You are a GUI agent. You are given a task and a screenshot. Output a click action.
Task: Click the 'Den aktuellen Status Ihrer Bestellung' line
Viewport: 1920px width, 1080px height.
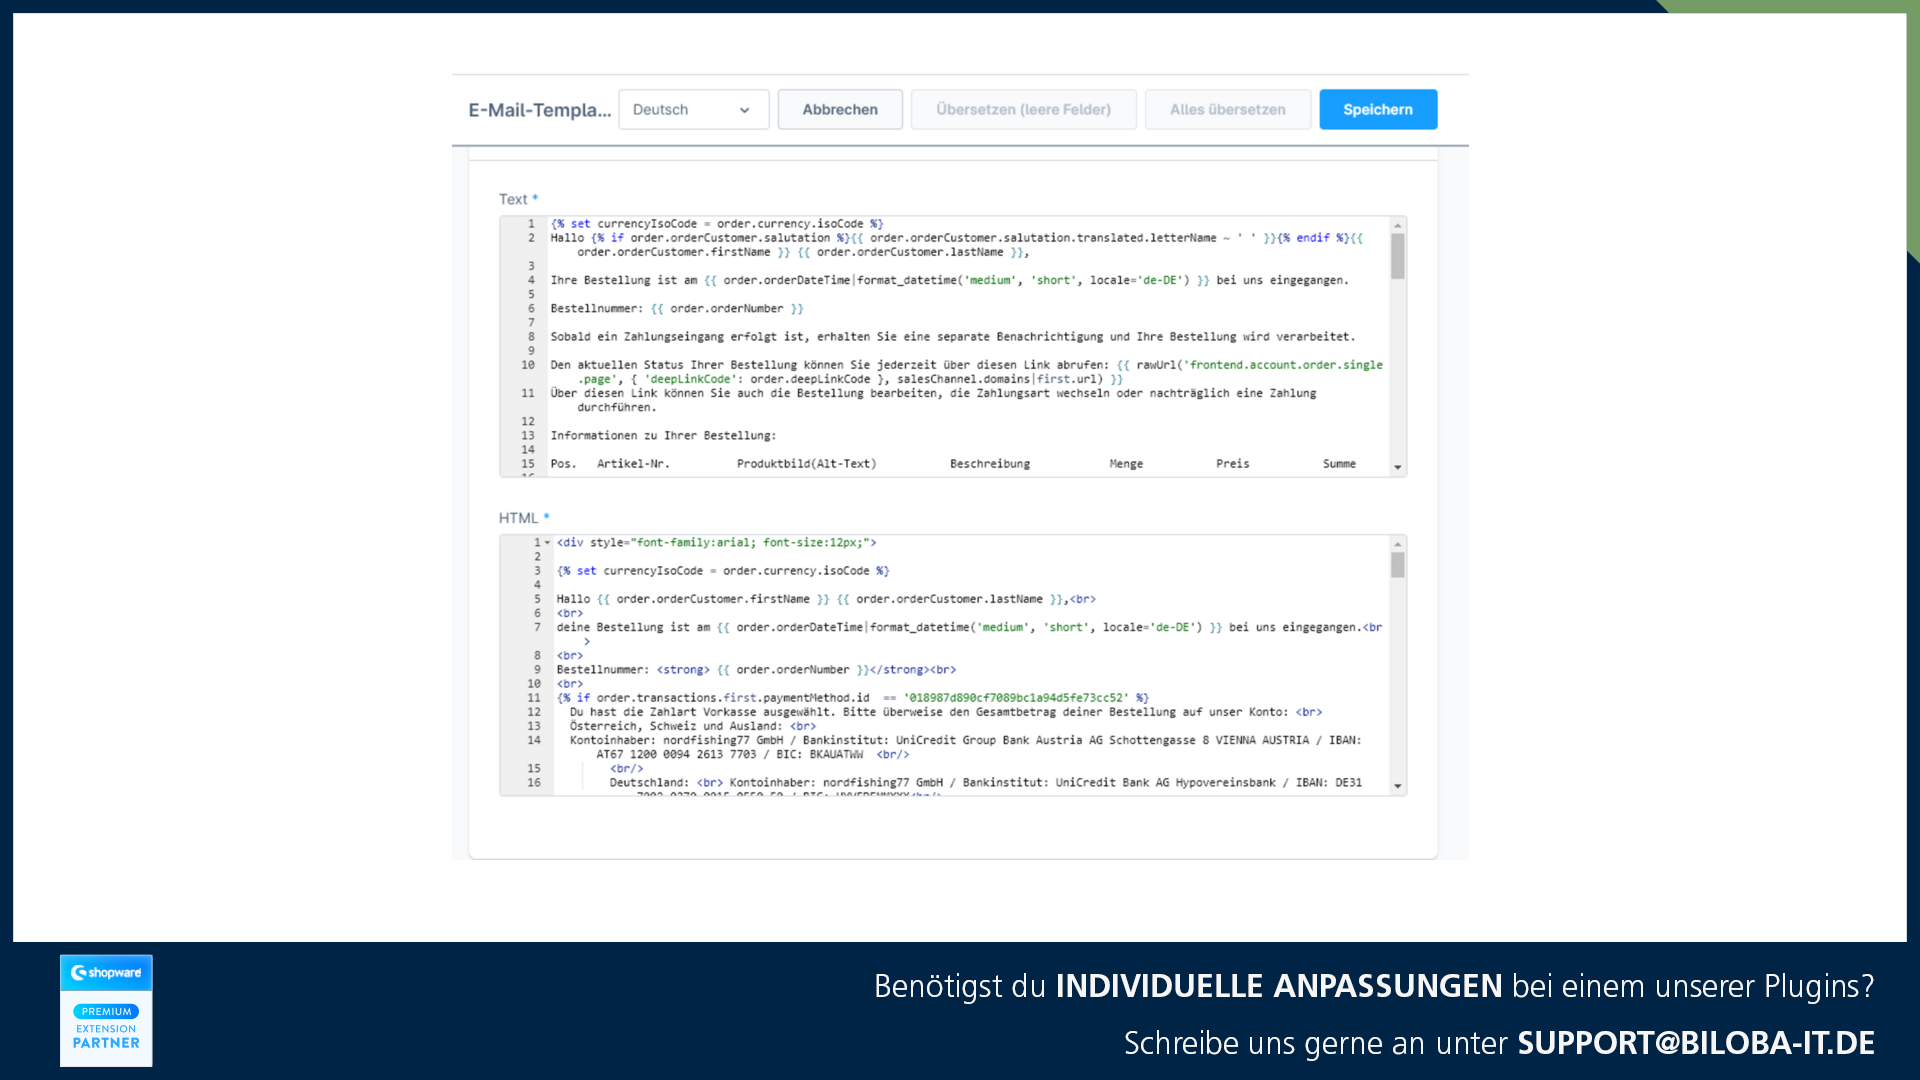tap(966, 372)
